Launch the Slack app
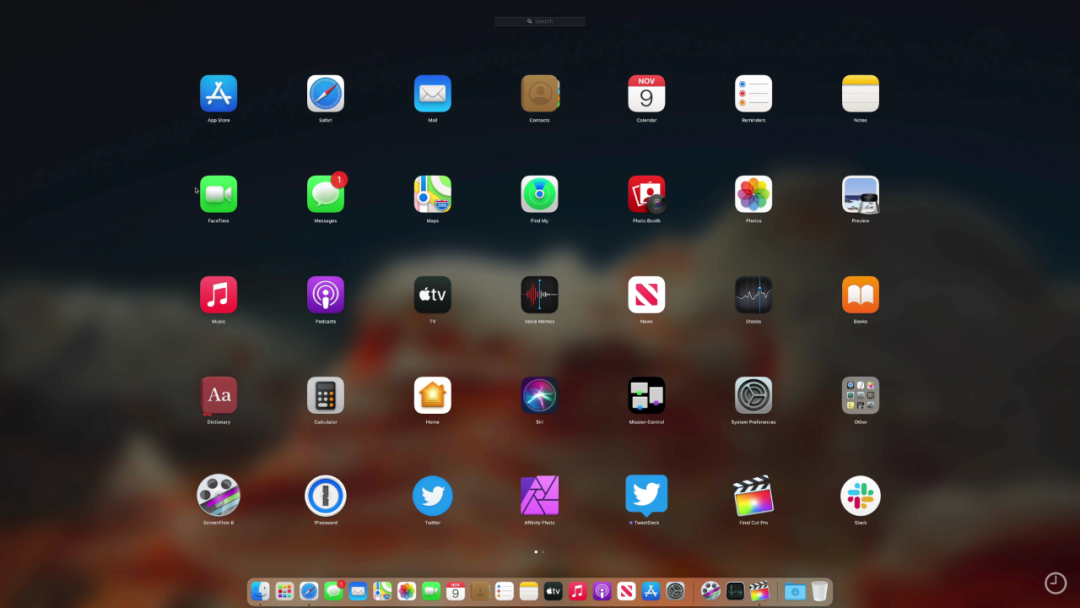The width and height of the screenshot is (1080, 608). click(860, 495)
